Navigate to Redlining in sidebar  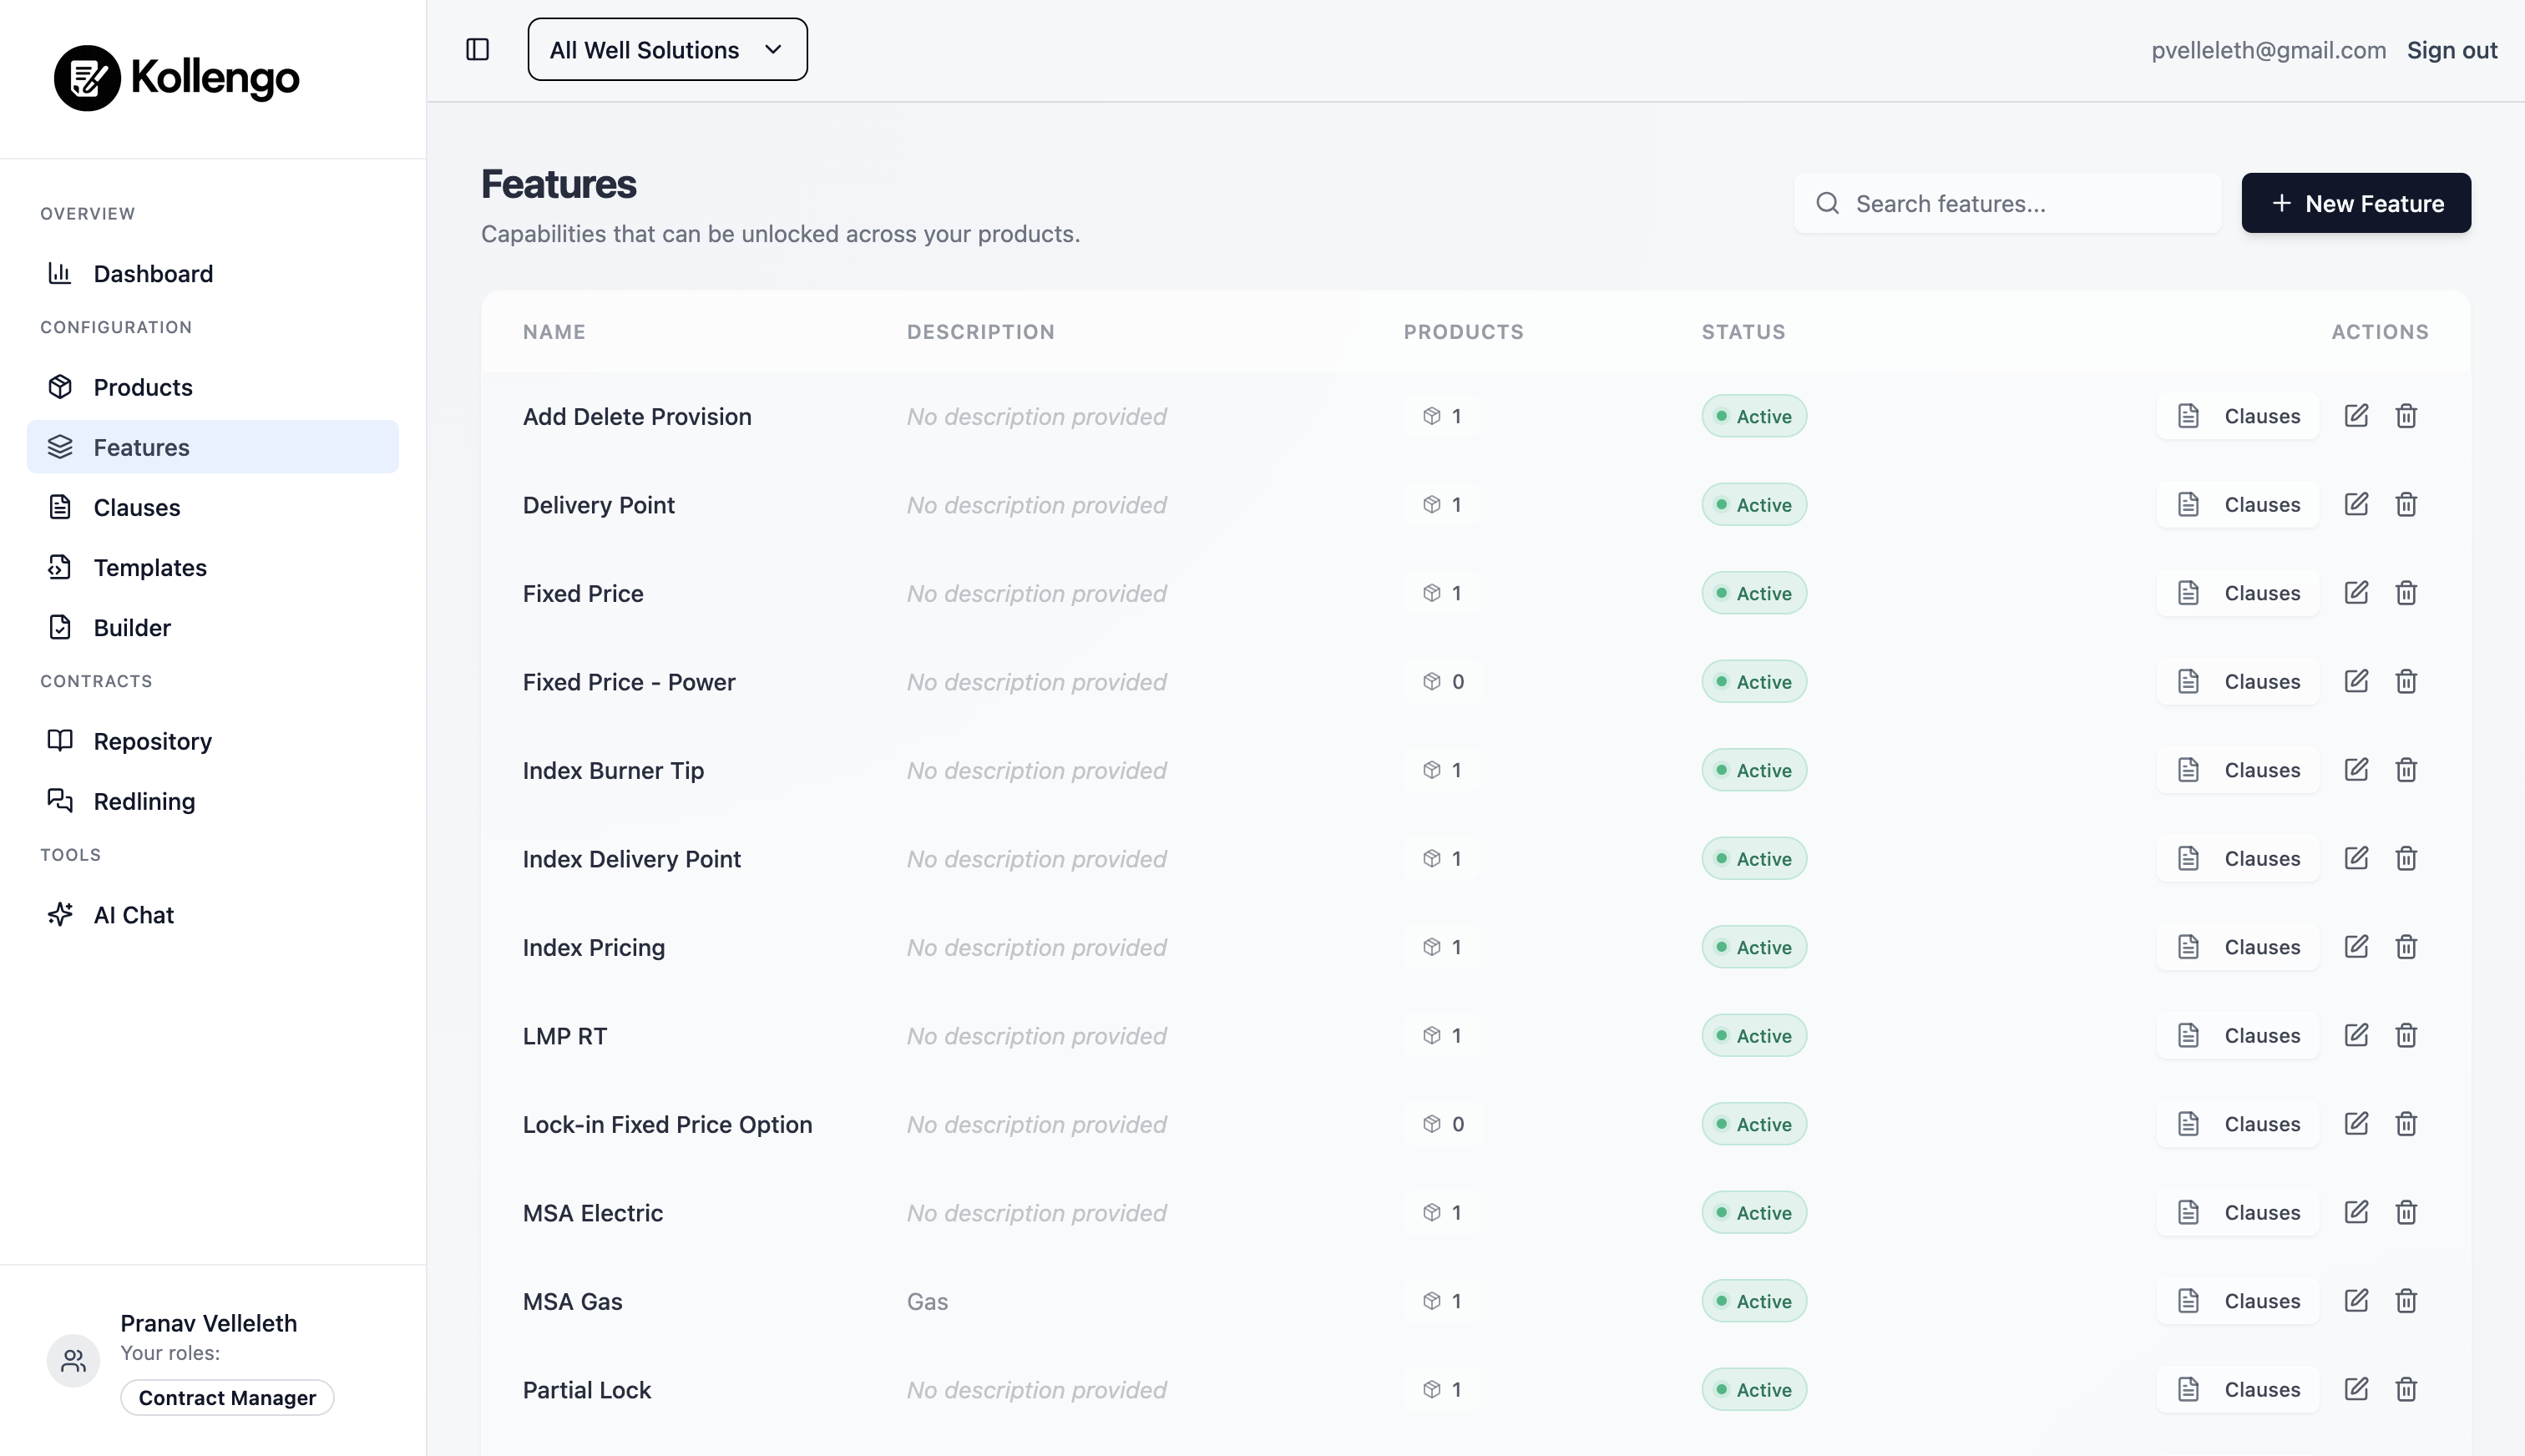coord(144,802)
